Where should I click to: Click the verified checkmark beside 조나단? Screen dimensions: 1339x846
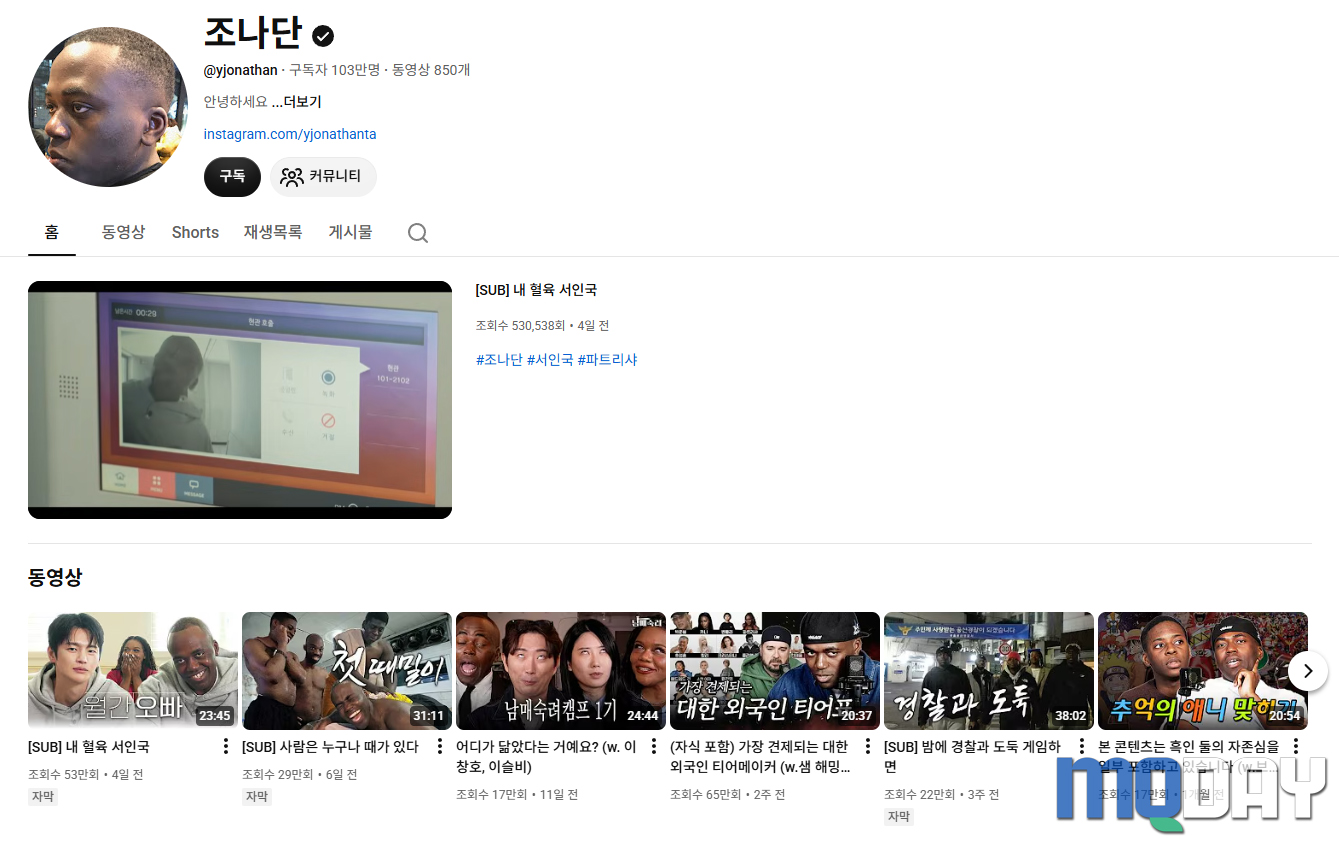pyautogui.click(x=322, y=35)
